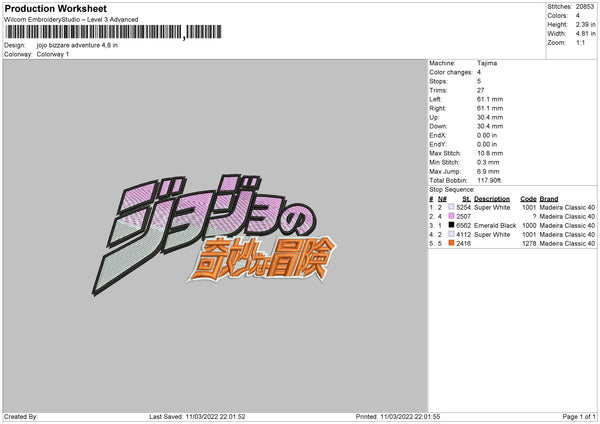The image size is (600, 424).
Task: Click the Description column header
Action: click(492, 199)
